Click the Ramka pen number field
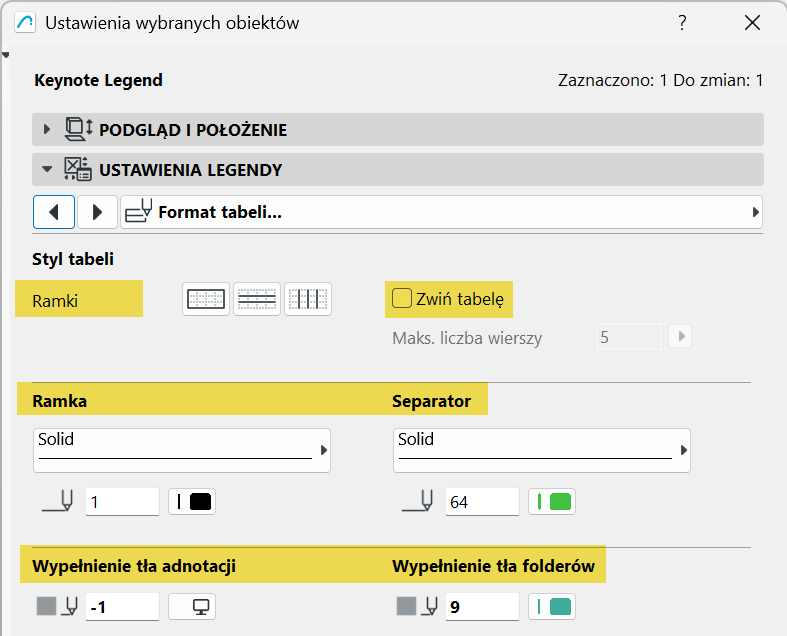 point(122,502)
